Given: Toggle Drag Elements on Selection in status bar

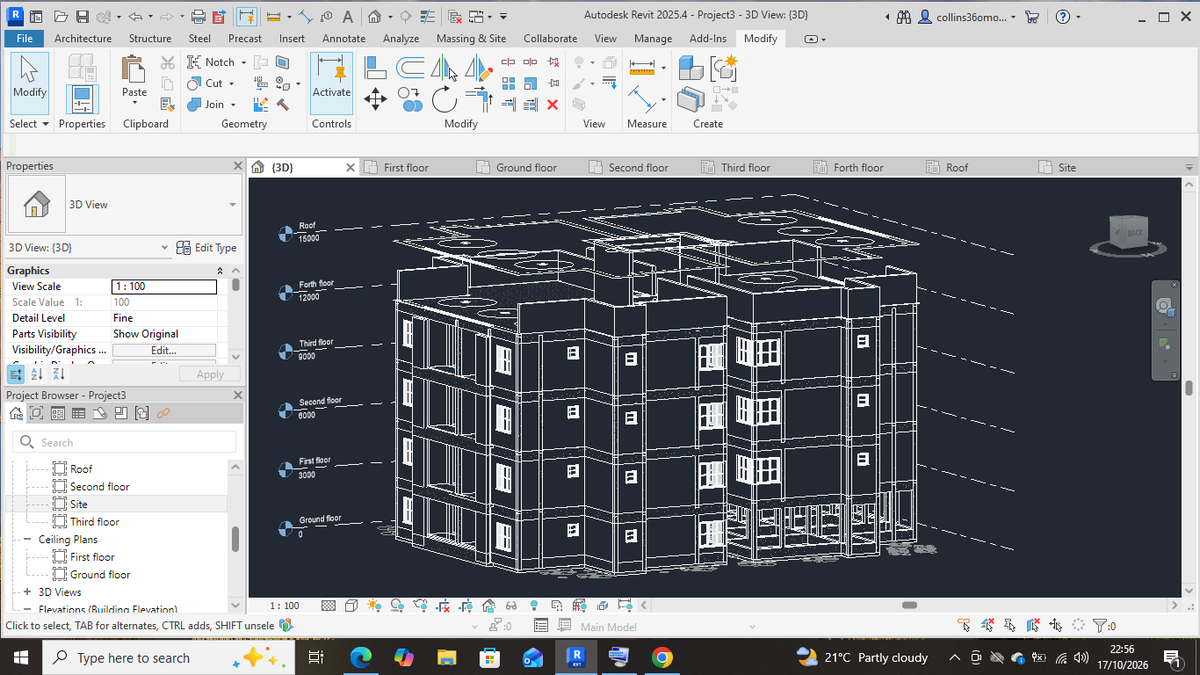Looking at the screenshot, I should coord(1054,627).
